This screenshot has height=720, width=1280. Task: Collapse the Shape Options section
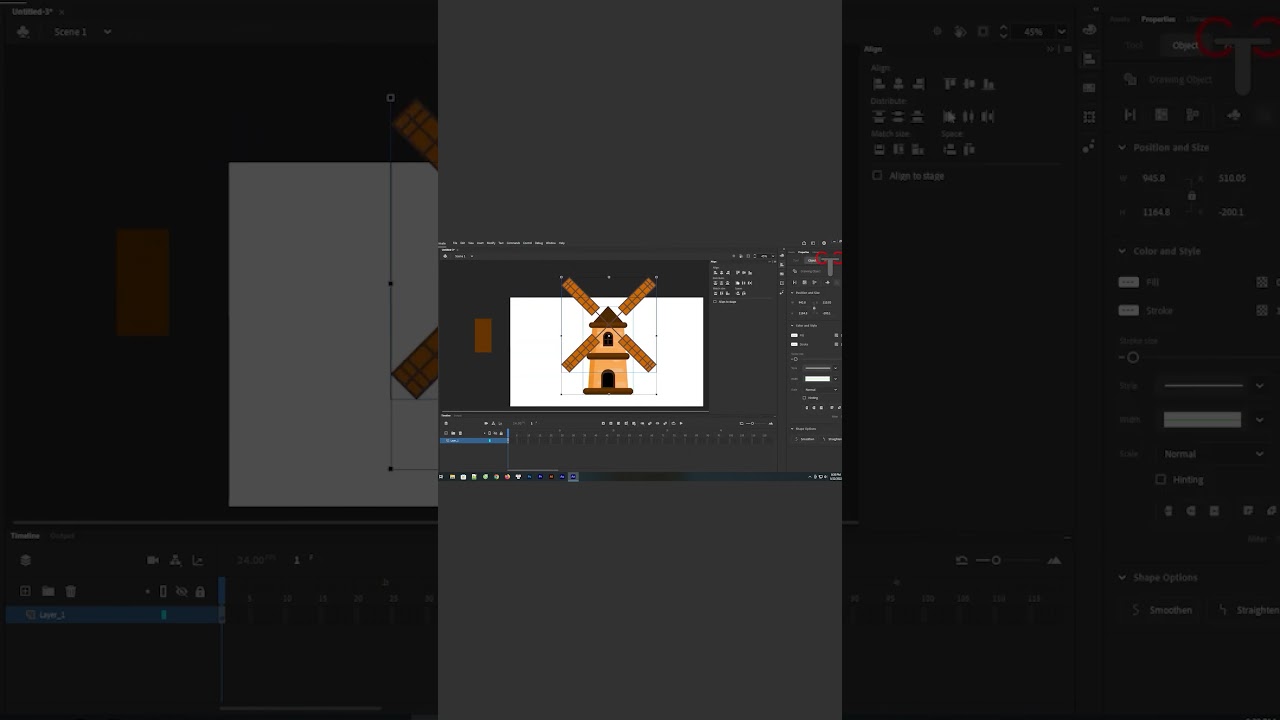pyautogui.click(x=1122, y=578)
